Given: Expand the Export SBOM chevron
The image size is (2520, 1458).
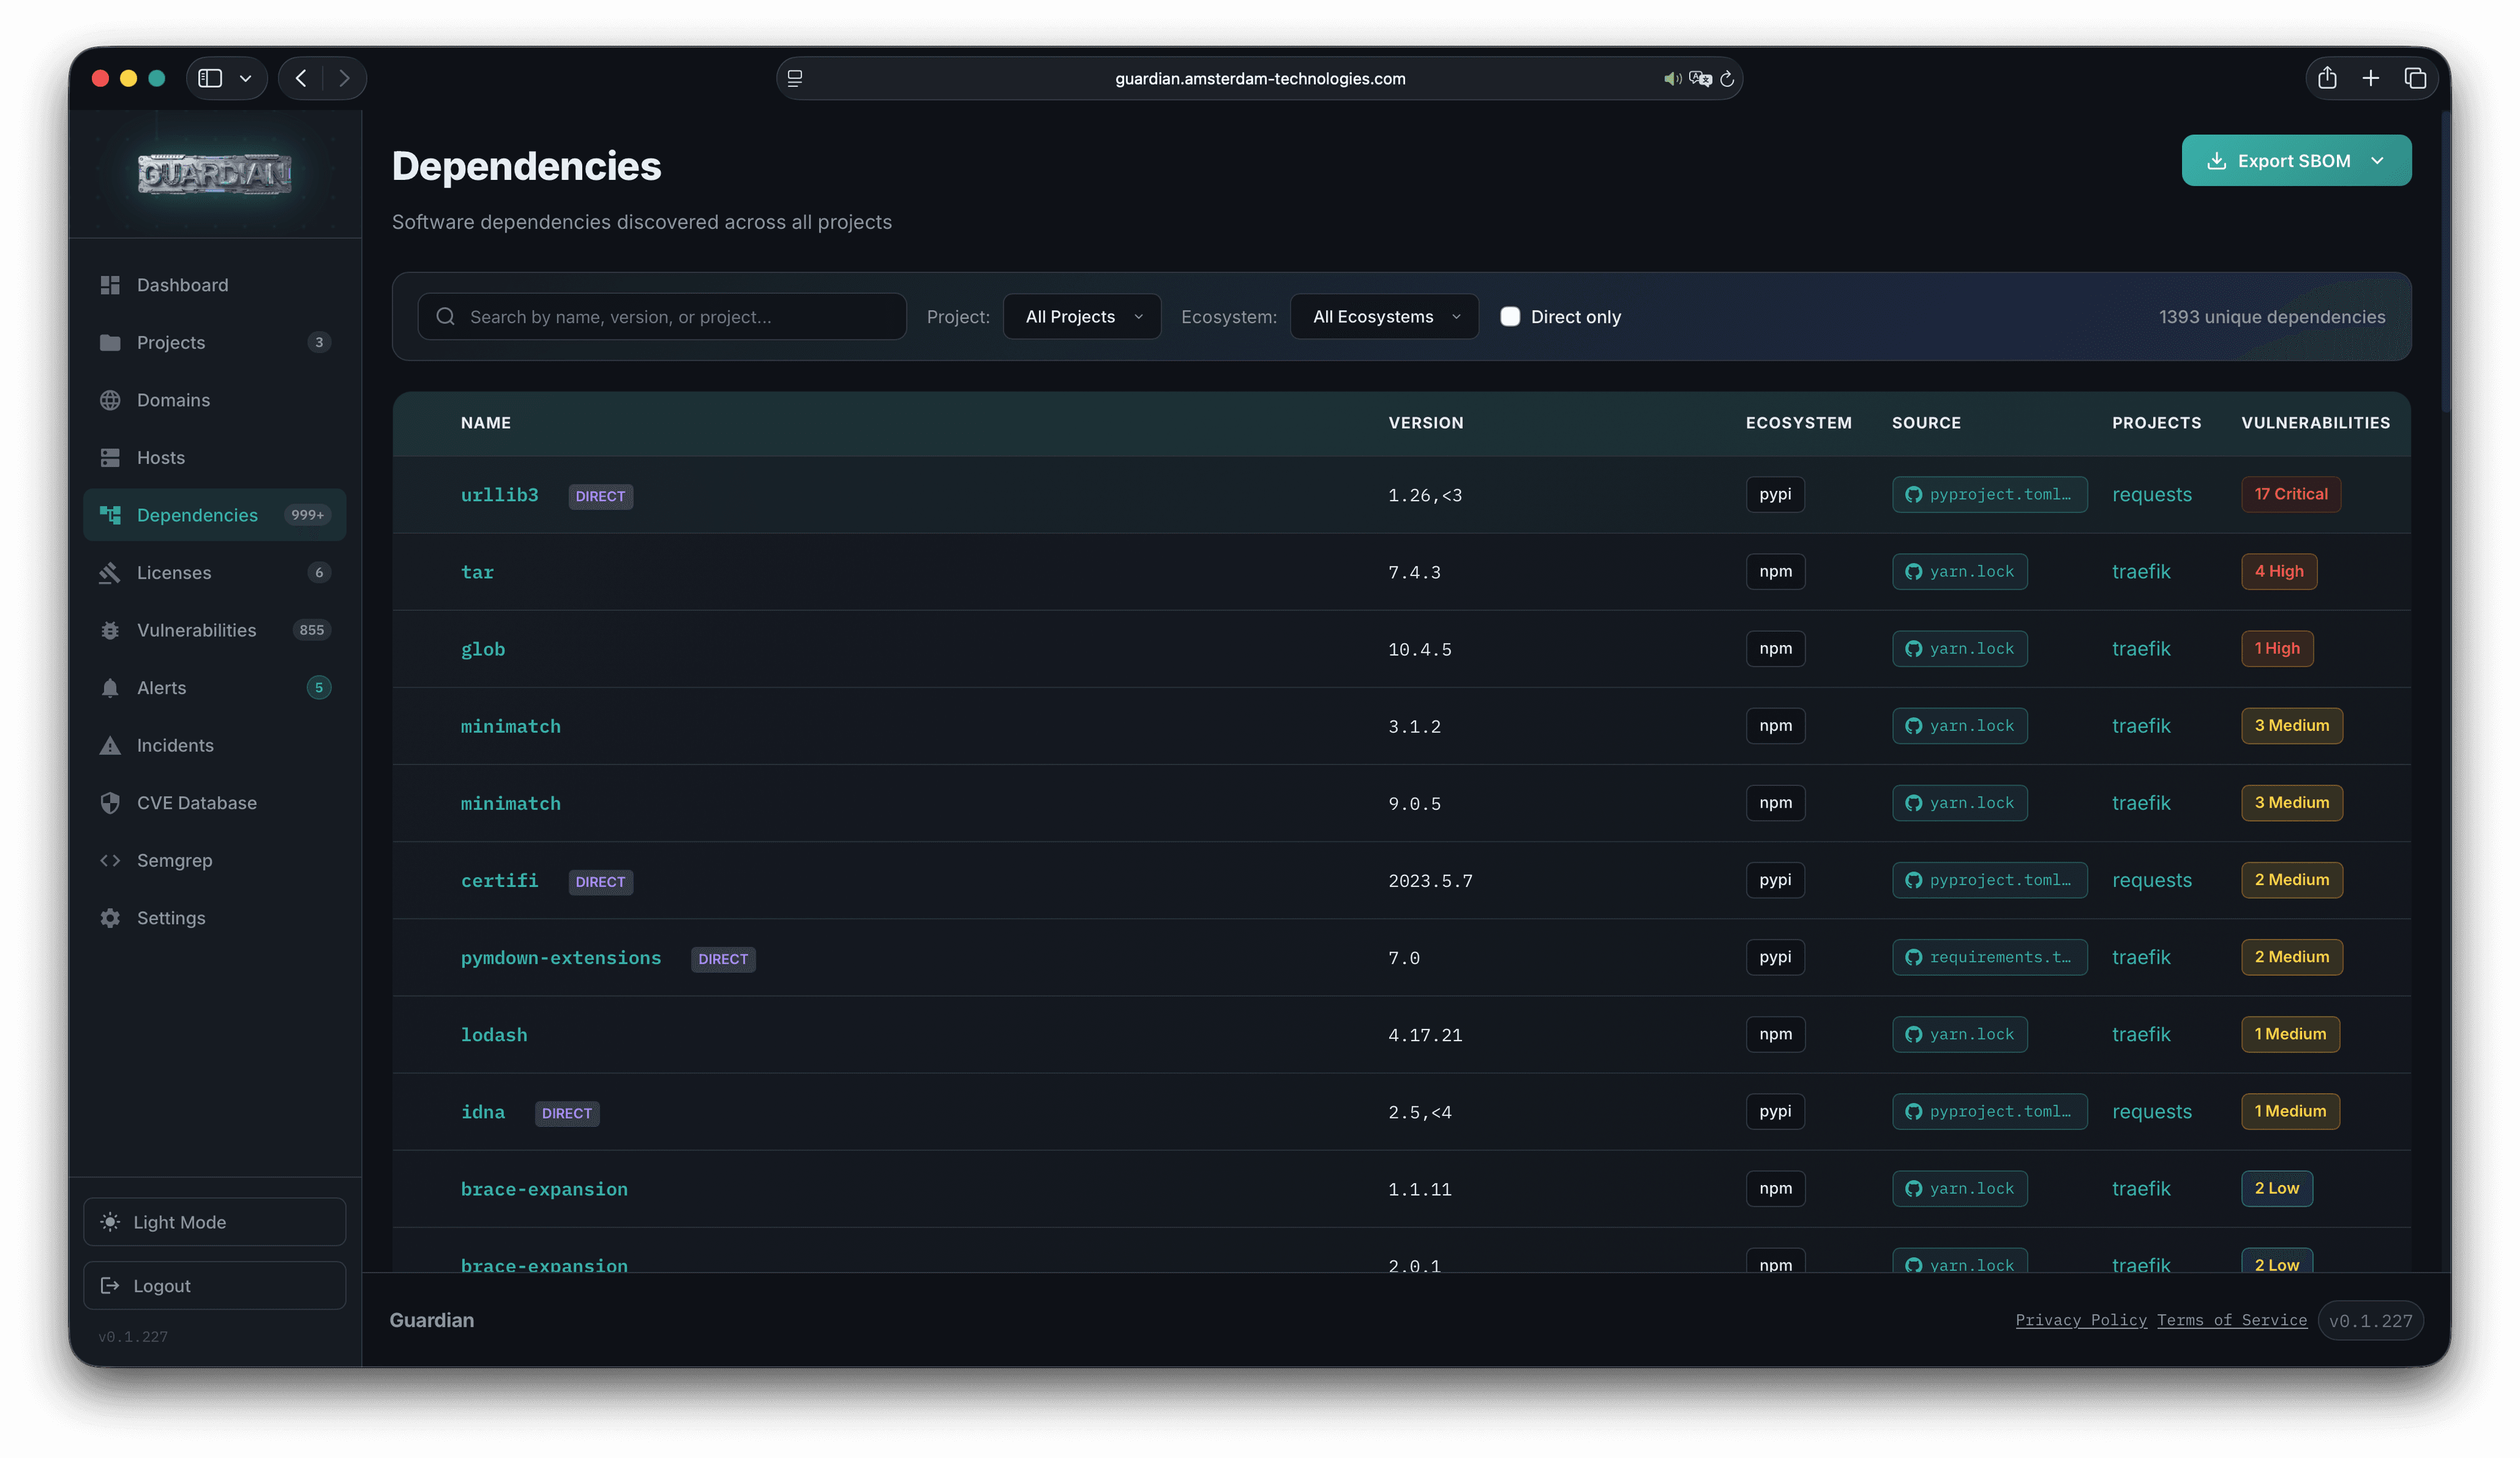Looking at the screenshot, I should (x=2377, y=161).
